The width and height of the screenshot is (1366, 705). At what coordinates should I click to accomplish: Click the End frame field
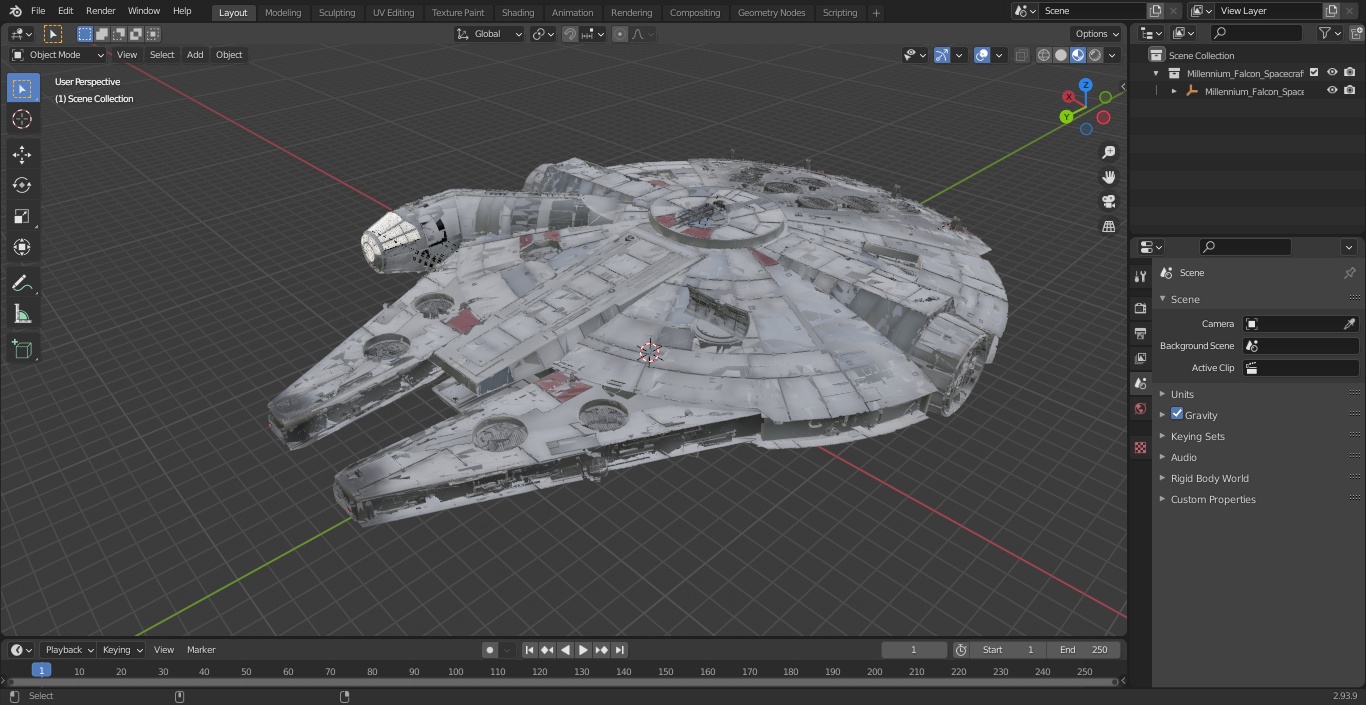pos(1083,650)
